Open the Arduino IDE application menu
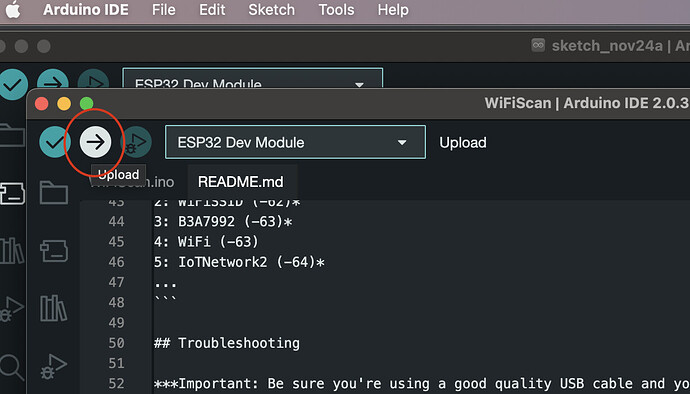The image size is (690, 394). pos(86,10)
